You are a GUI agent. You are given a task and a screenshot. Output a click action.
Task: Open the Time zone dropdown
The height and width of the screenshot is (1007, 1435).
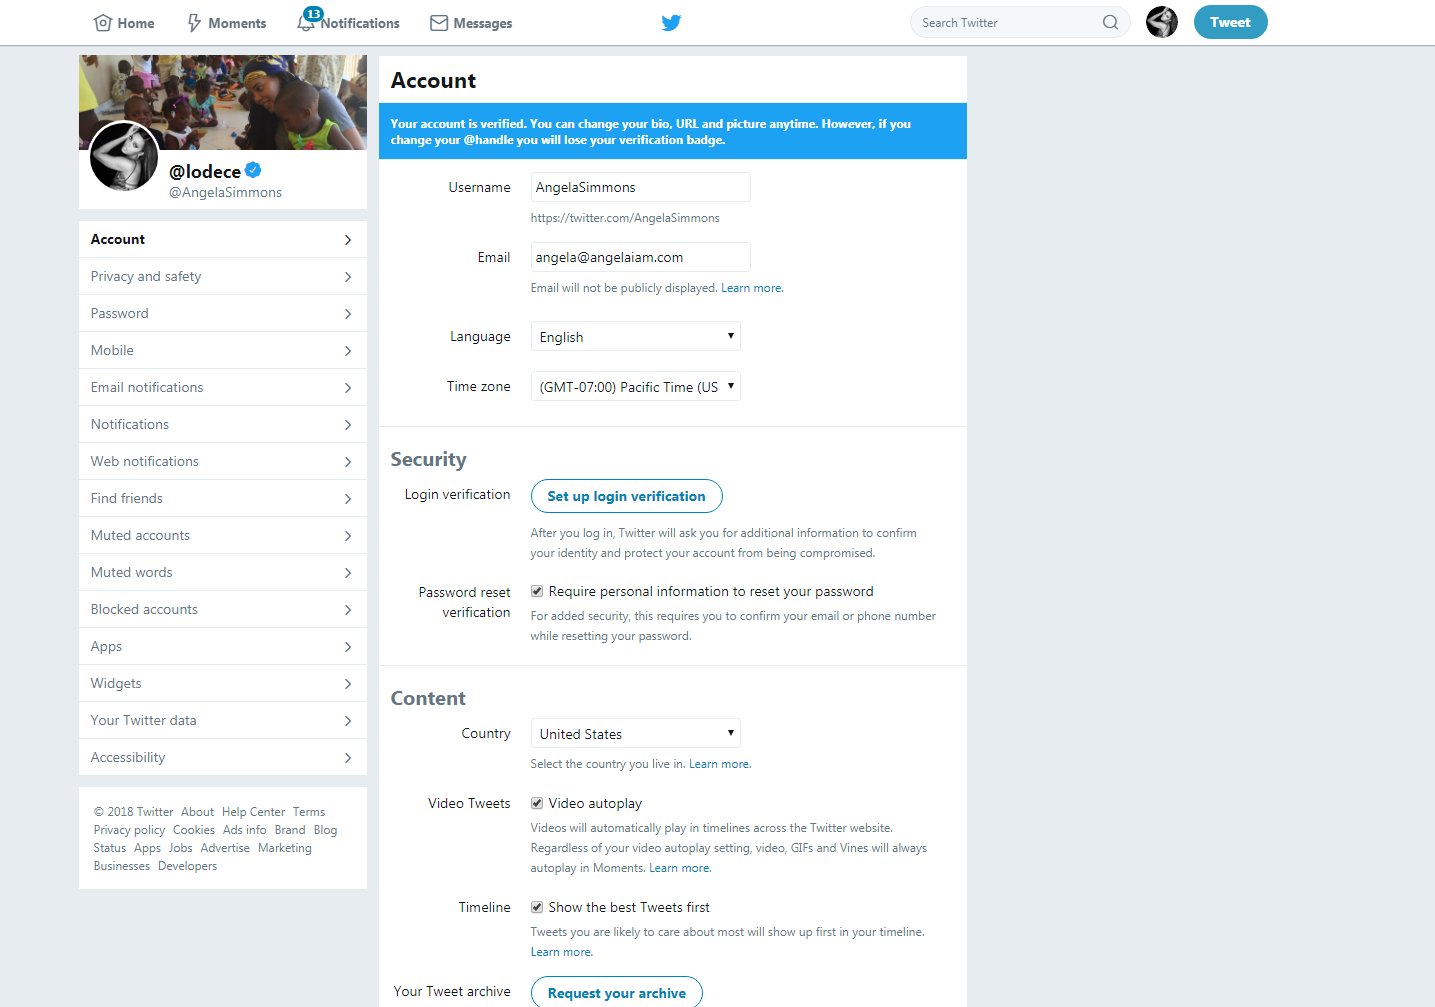click(635, 386)
